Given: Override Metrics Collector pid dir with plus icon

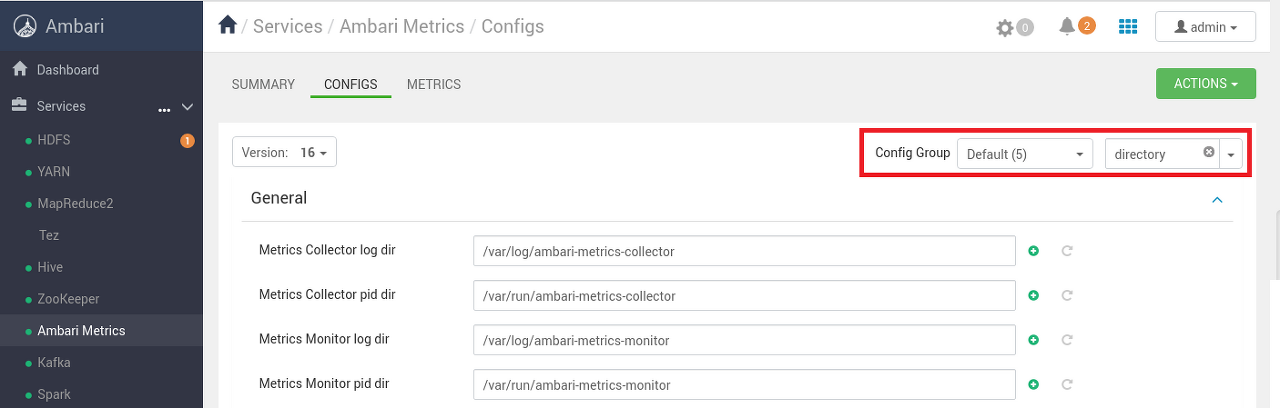Looking at the screenshot, I should coord(1034,296).
